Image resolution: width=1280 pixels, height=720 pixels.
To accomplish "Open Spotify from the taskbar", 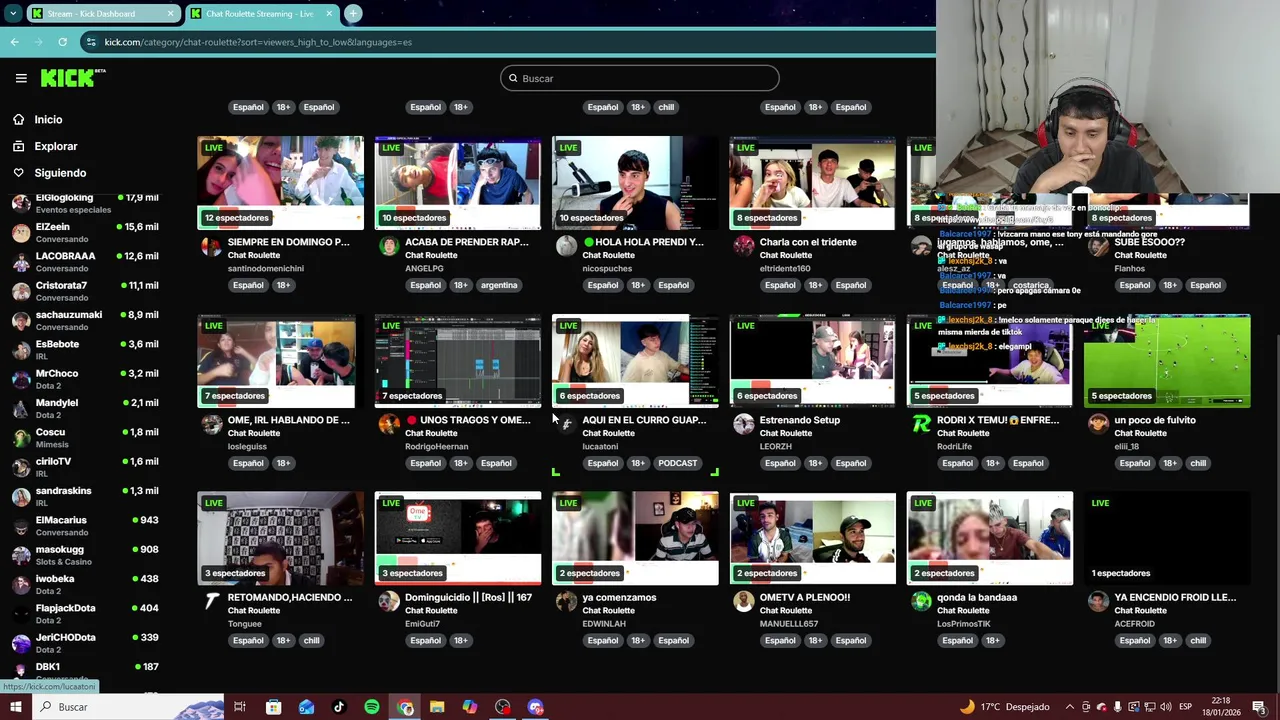I will pos(372,707).
